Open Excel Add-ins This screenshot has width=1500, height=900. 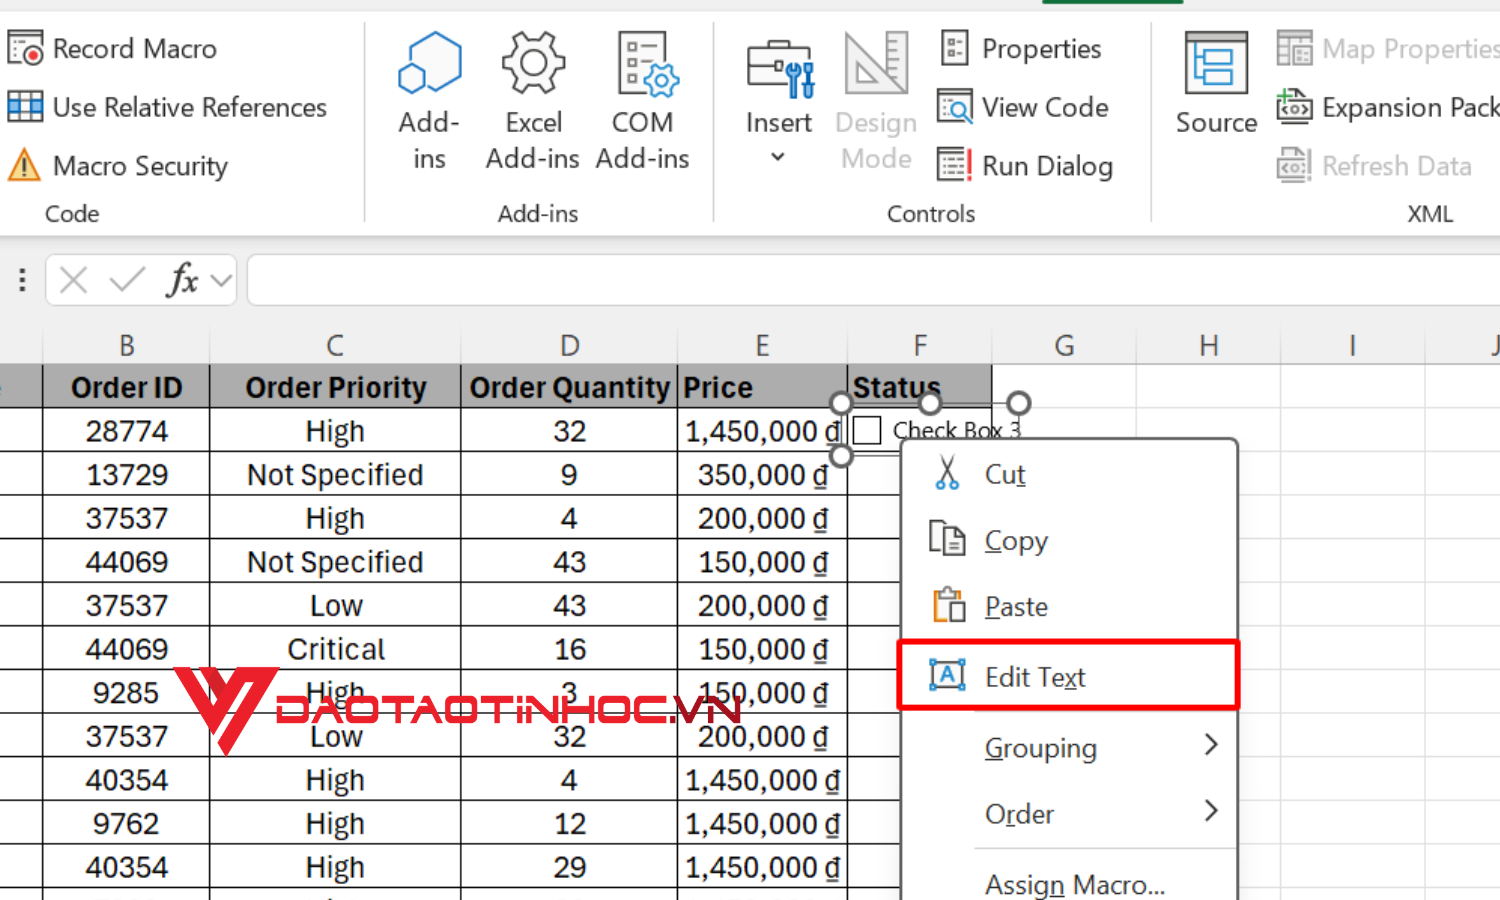coord(533,100)
